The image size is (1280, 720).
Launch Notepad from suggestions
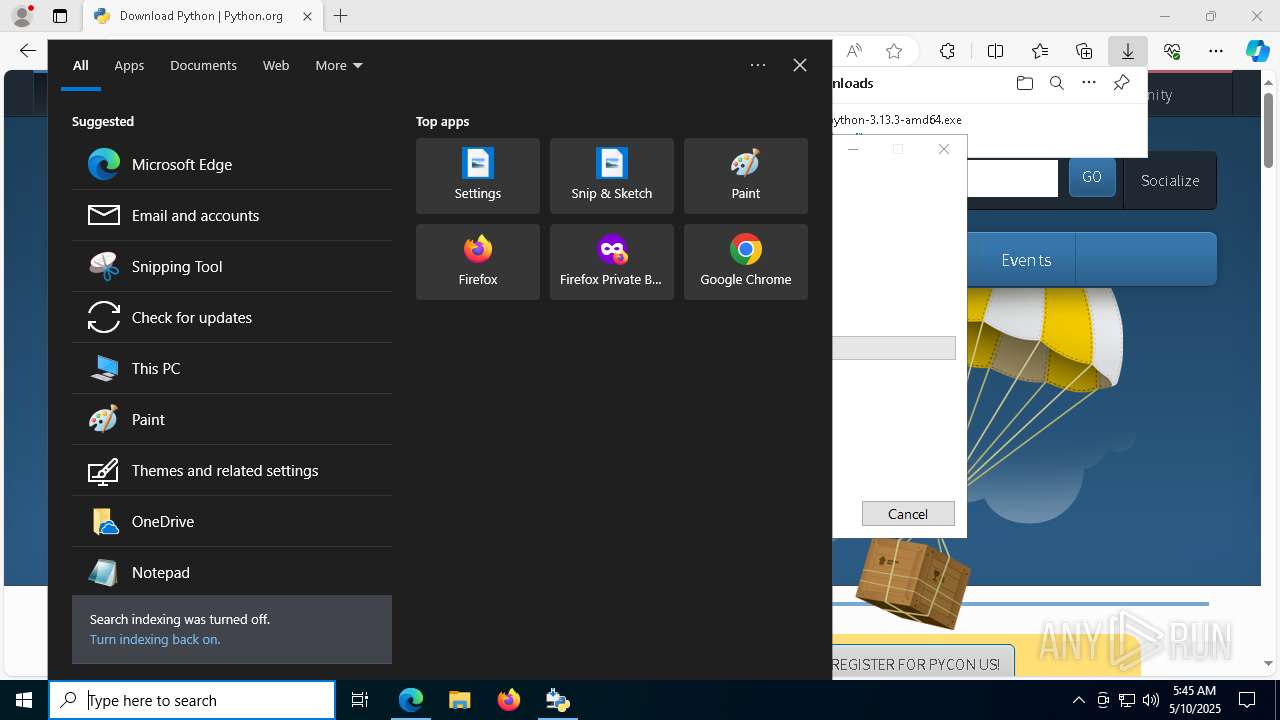pyautogui.click(x=232, y=572)
